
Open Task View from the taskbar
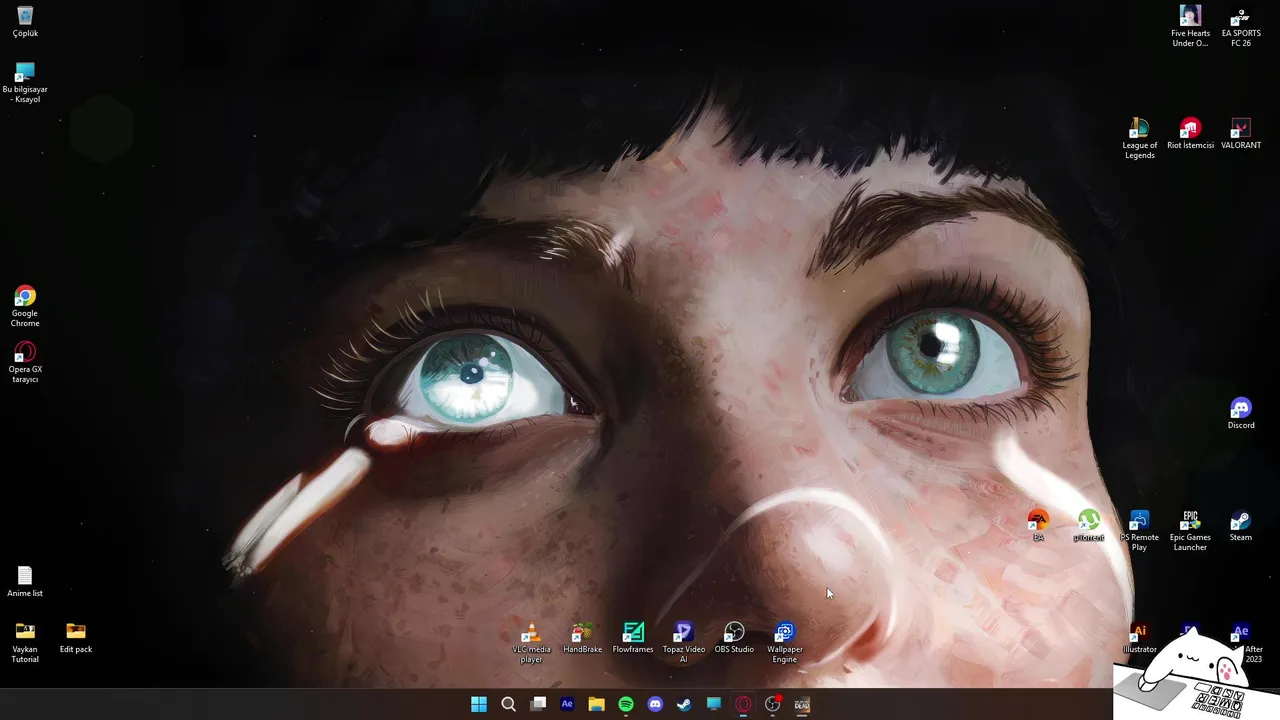[538, 704]
